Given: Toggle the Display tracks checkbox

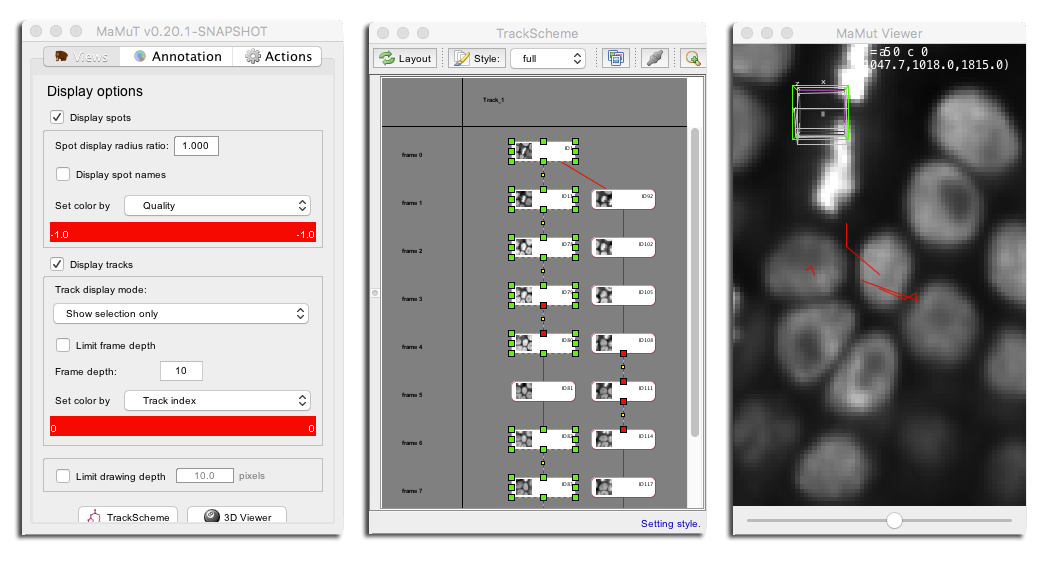Looking at the screenshot, I should (57, 264).
